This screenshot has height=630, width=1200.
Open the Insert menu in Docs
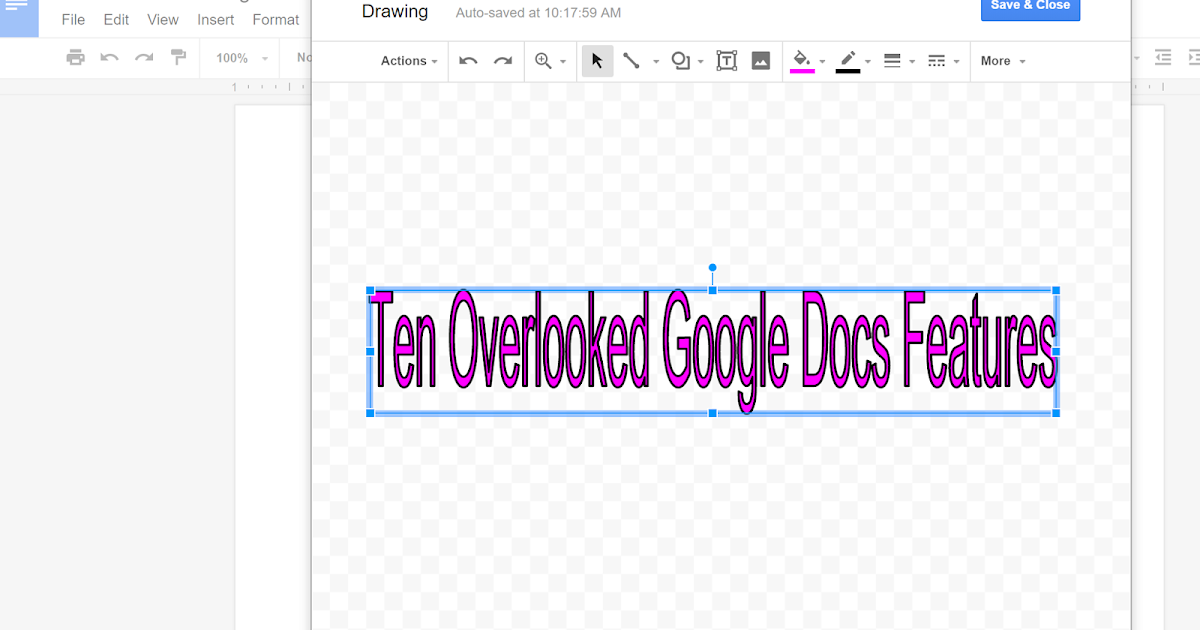(x=216, y=19)
